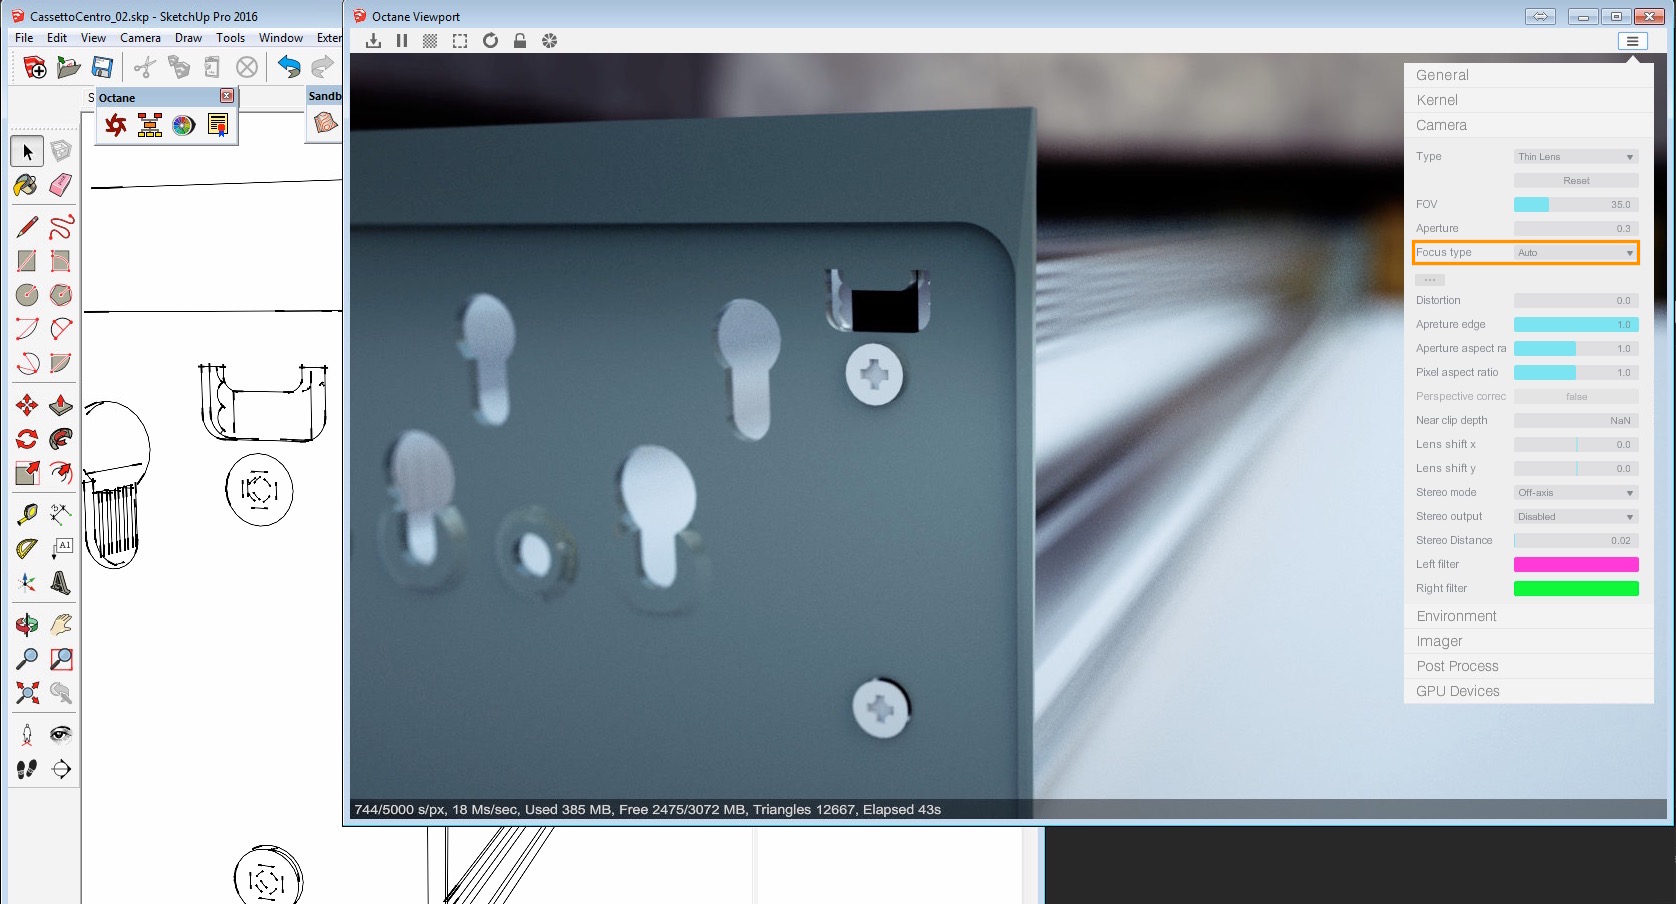Open the Octane node graph icon
1676x904 pixels.
point(150,125)
